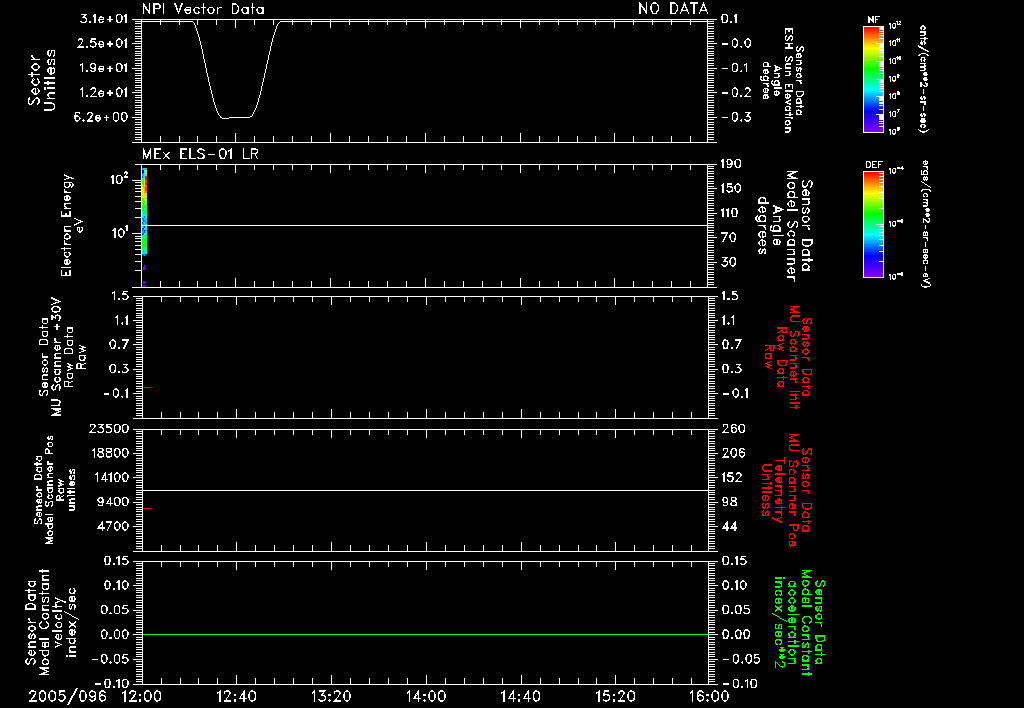Click the 9400 scanner position axis value
Viewport: 1024px width, 708px height.
click(113, 502)
